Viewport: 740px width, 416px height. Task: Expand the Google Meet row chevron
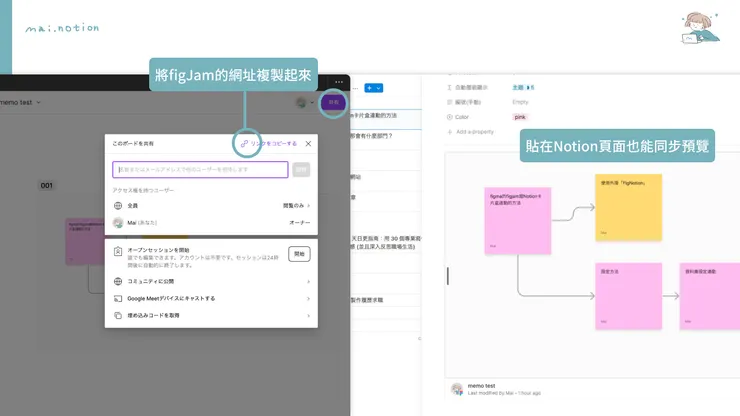[x=309, y=298]
